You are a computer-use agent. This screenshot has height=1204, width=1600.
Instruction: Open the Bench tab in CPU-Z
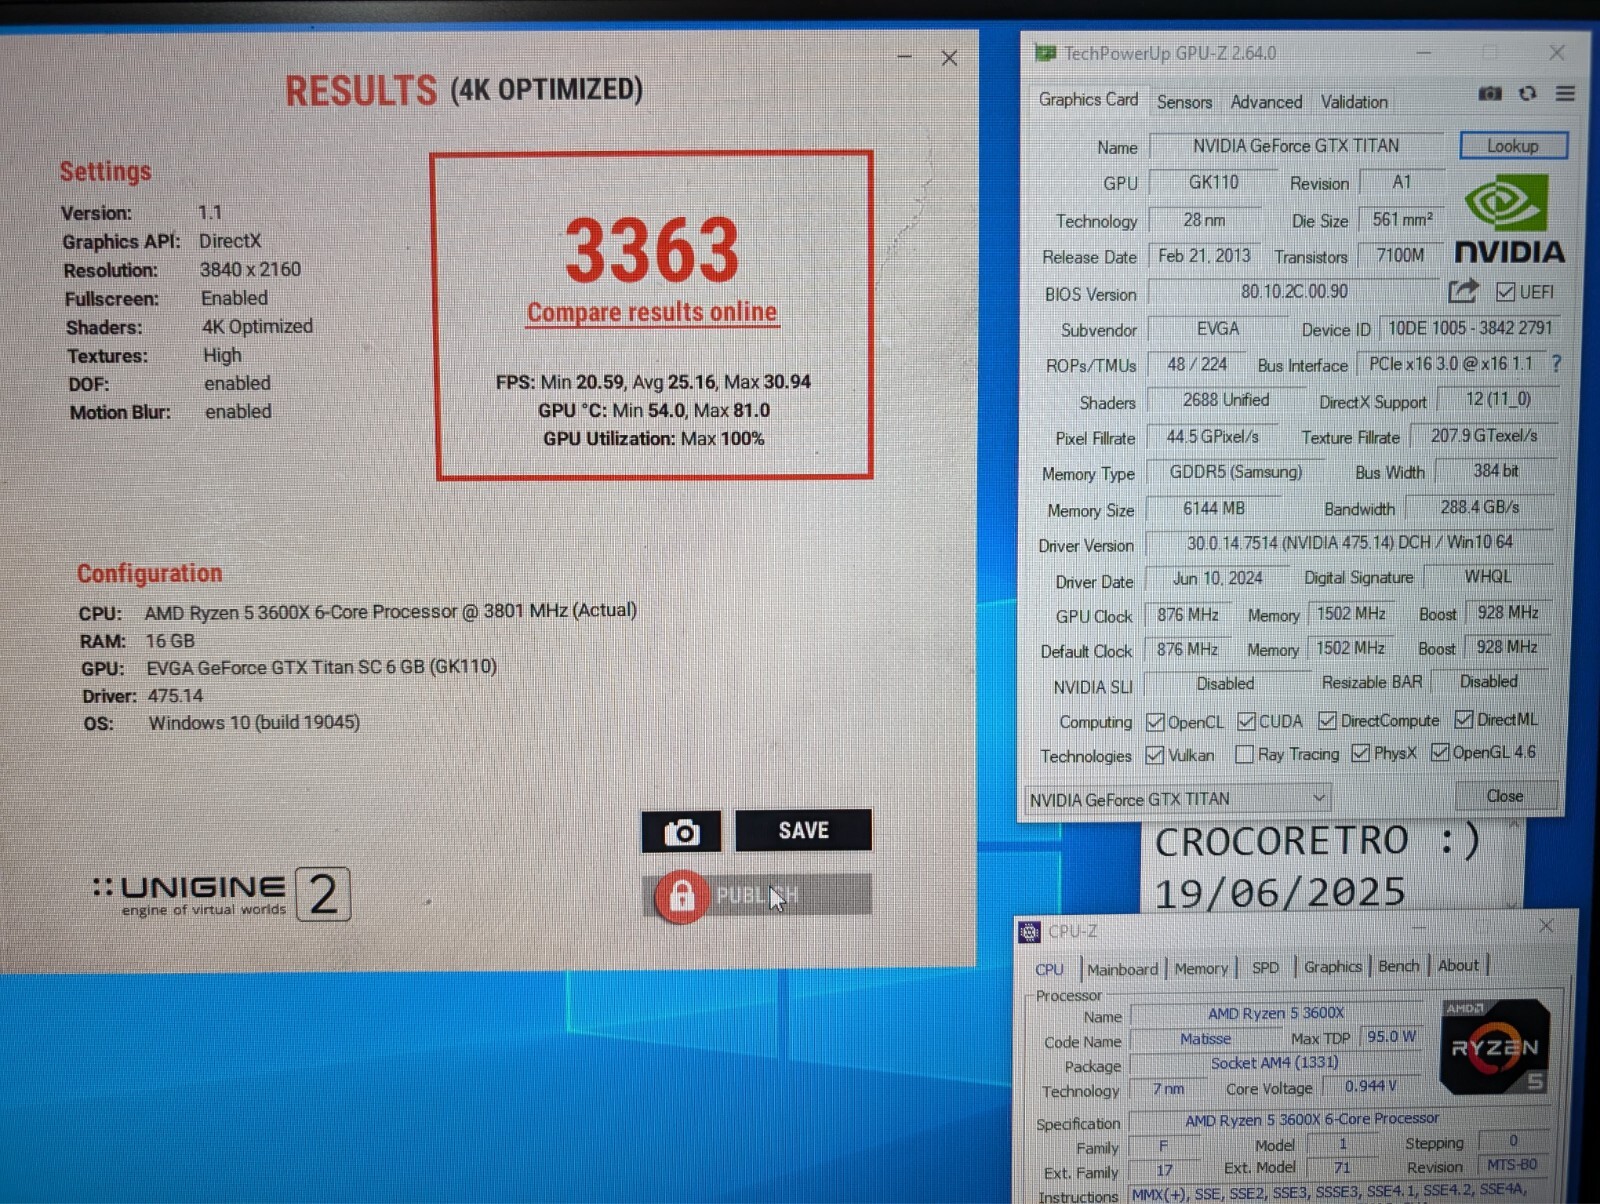[x=1398, y=965]
